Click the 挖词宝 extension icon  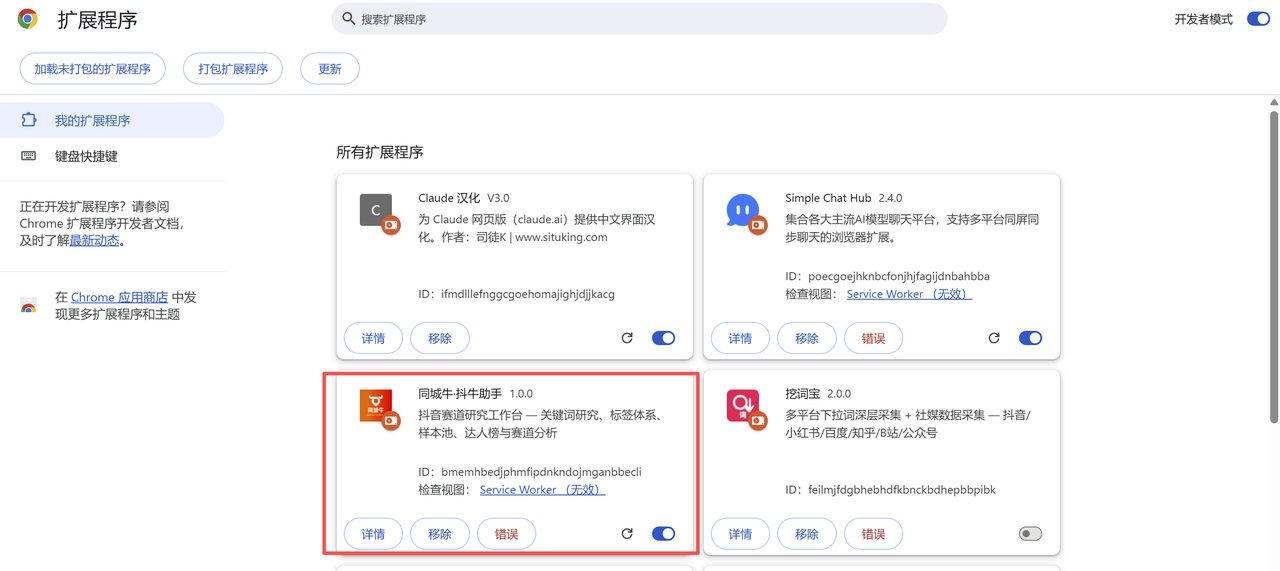pyautogui.click(x=743, y=406)
